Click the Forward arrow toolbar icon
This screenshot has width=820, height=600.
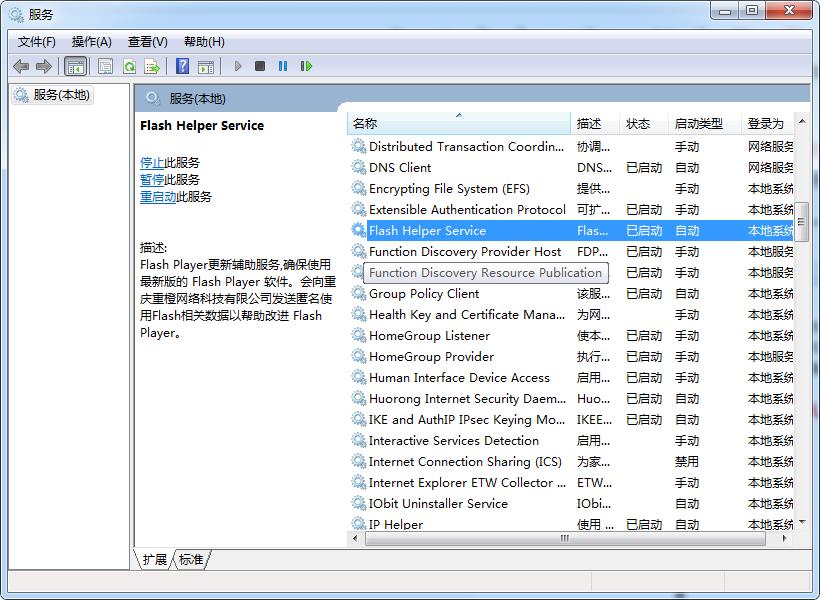point(43,66)
